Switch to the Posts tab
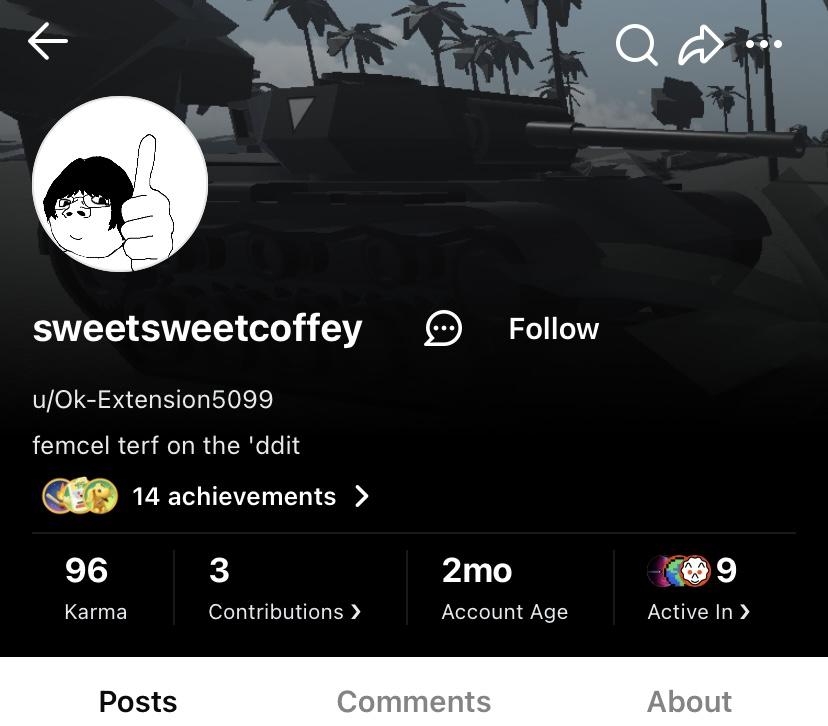Viewport: 828px width, 726px height. point(138,701)
